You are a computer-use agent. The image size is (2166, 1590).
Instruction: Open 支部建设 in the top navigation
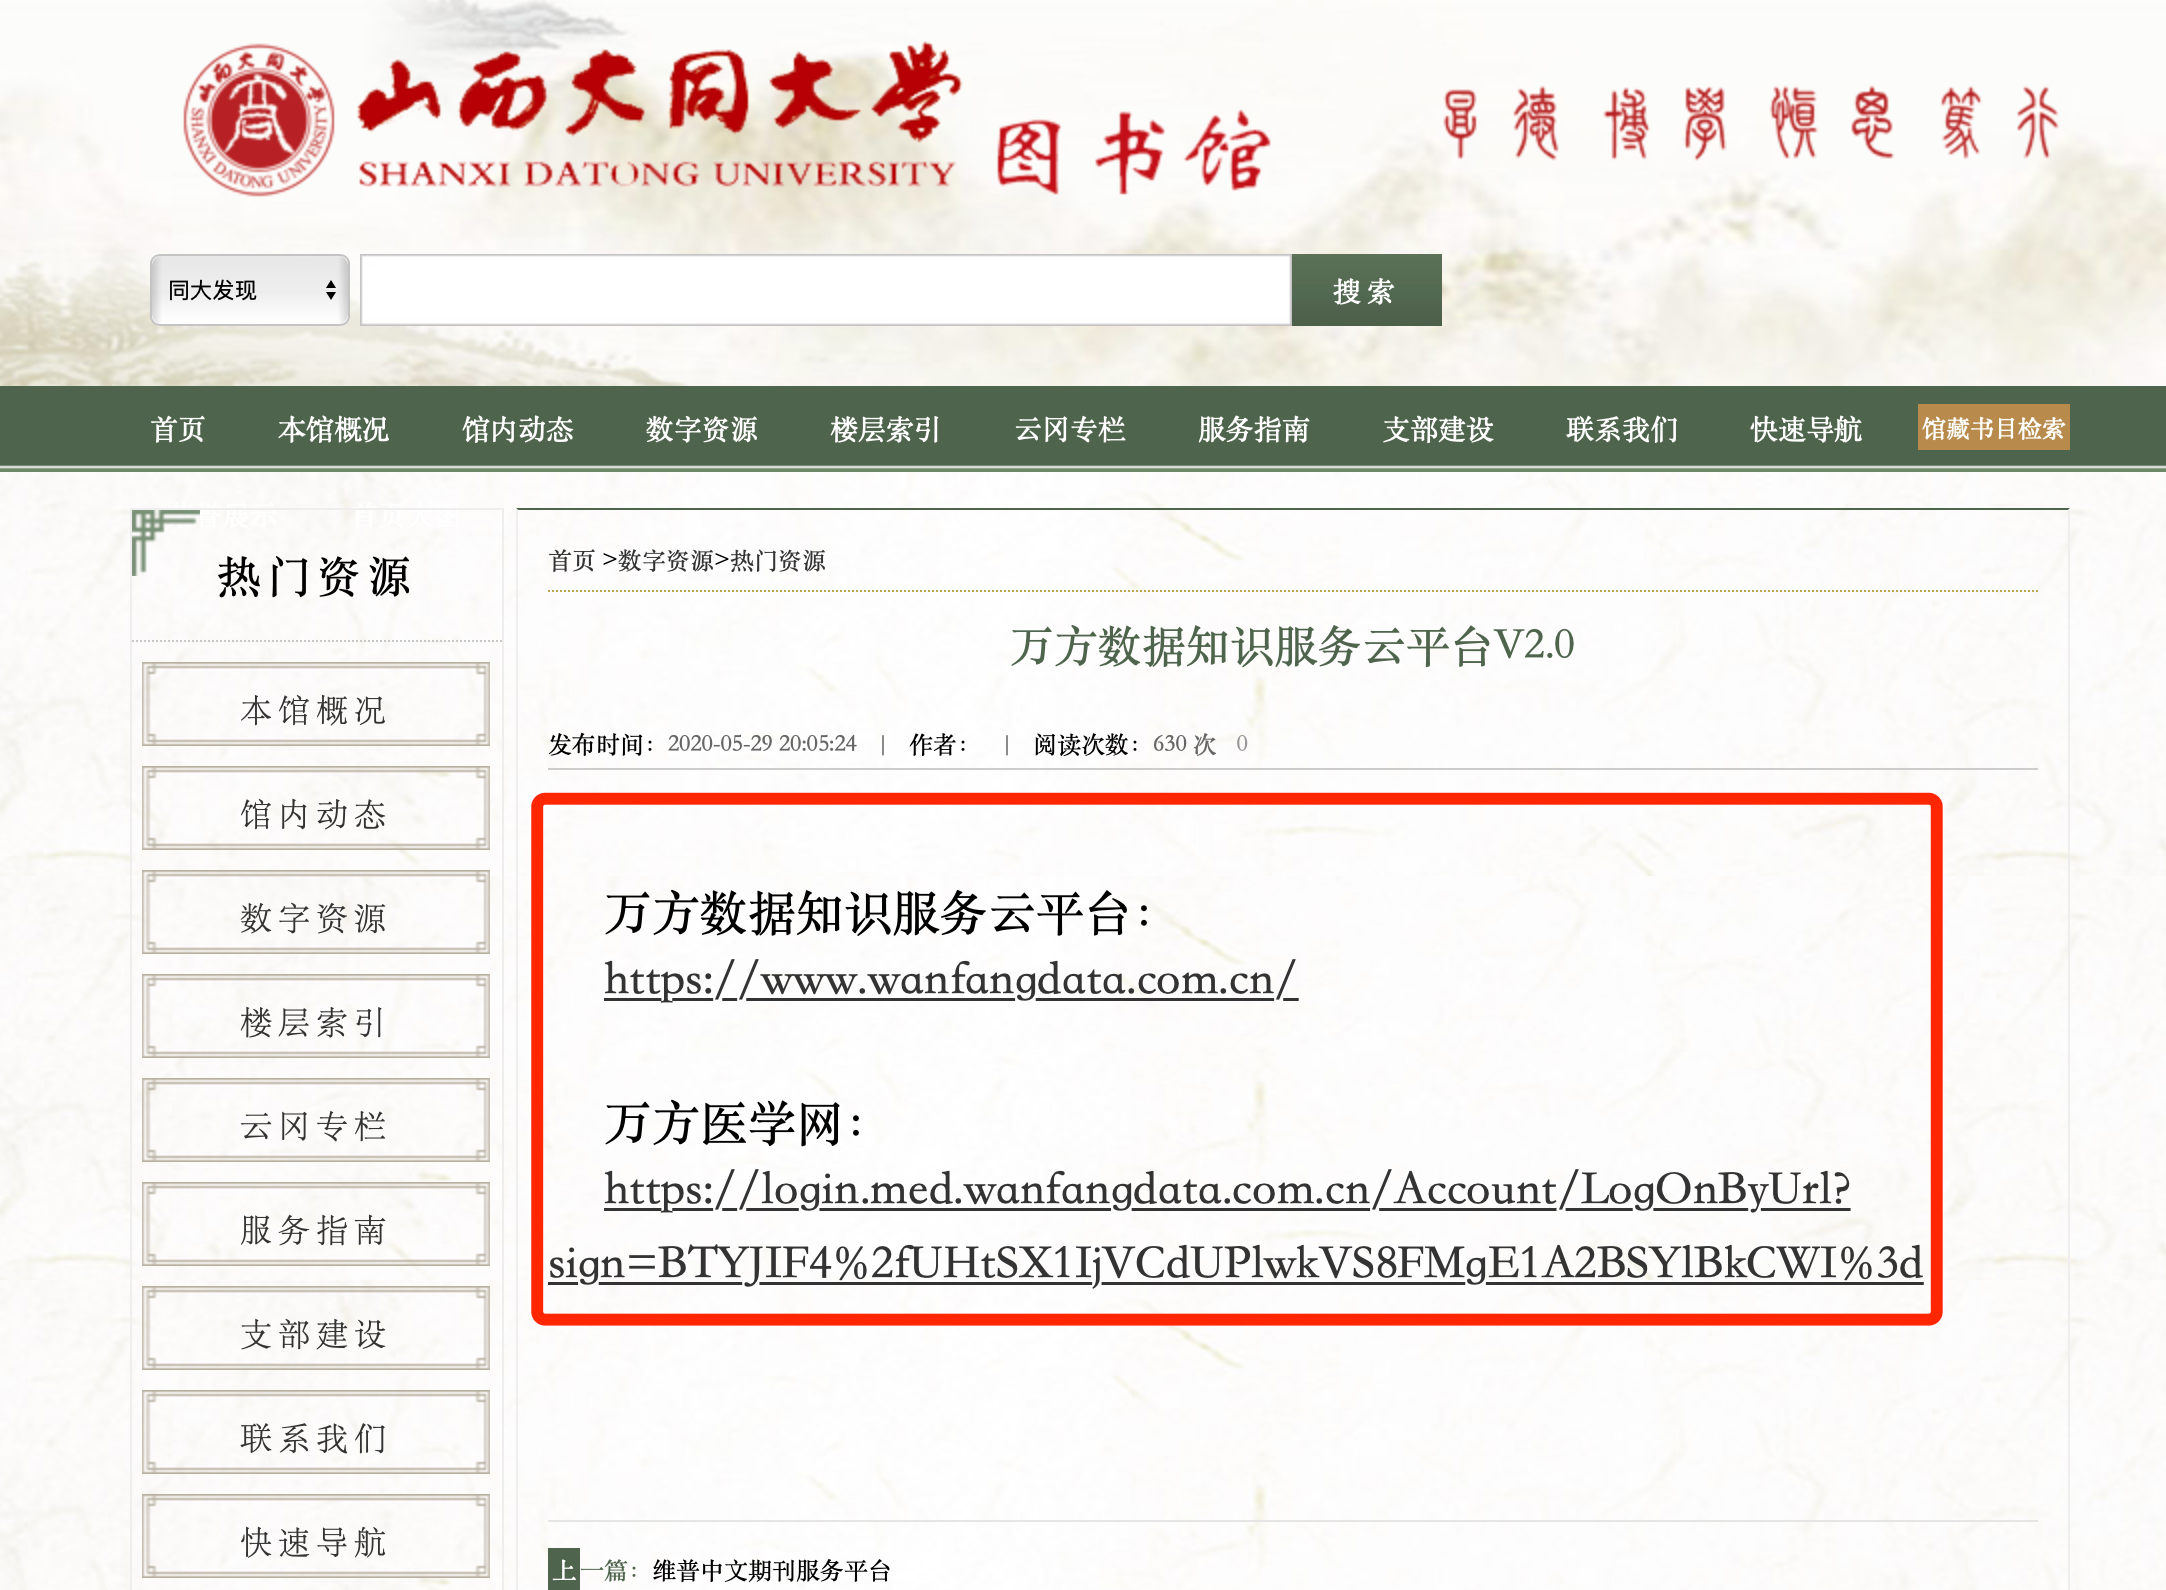click(1438, 429)
